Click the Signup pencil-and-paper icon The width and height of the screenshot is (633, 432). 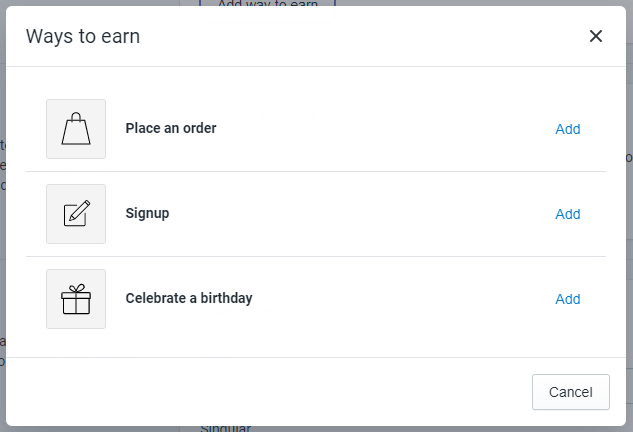point(76,214)
